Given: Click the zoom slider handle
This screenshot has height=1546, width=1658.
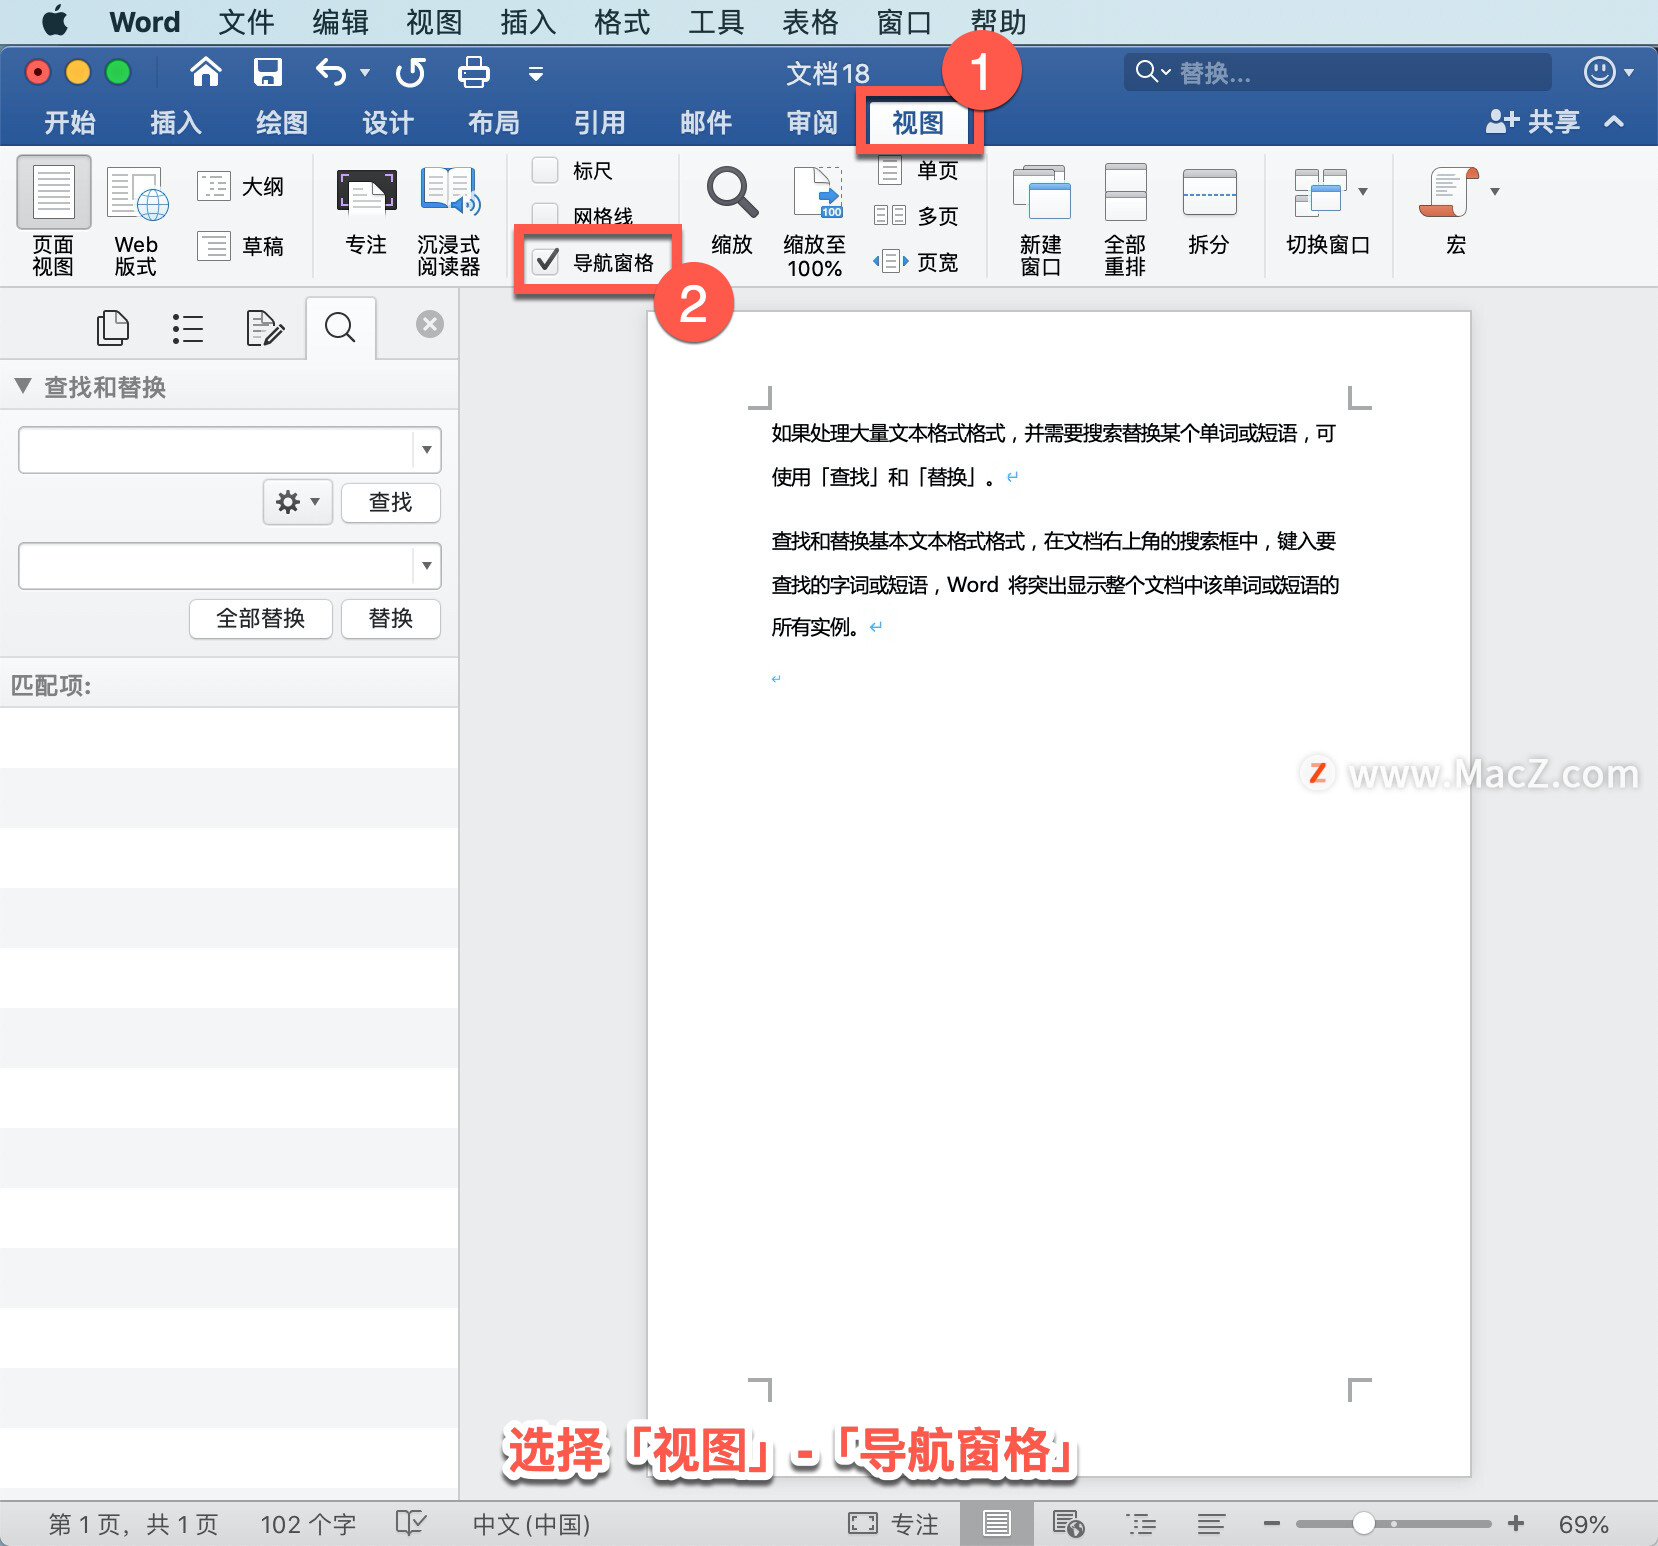Looking at the screenshot, I should (x=1363, y=1523).
